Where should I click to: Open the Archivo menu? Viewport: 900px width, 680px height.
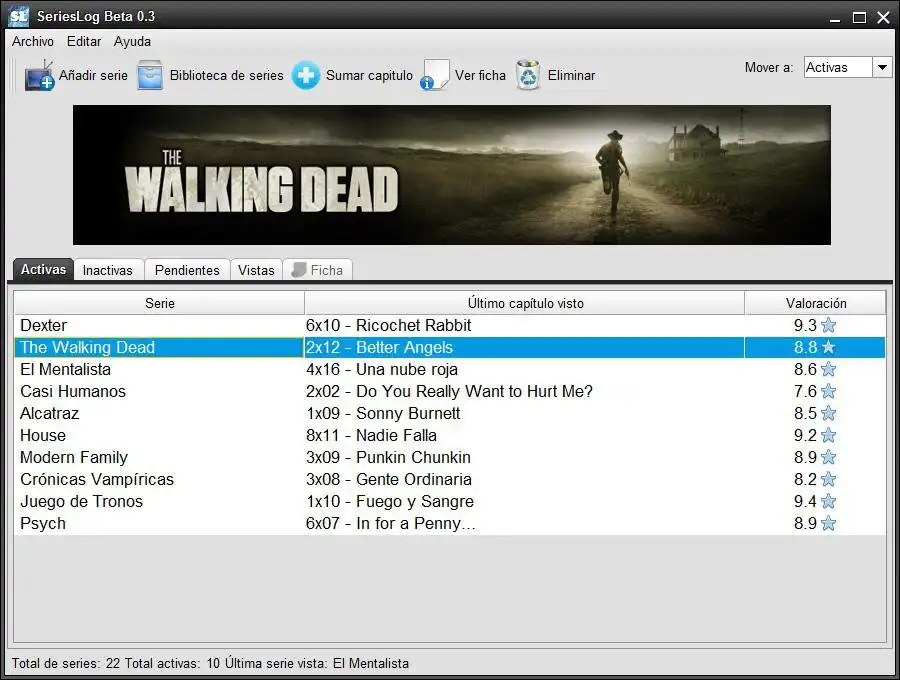(33, 41)
